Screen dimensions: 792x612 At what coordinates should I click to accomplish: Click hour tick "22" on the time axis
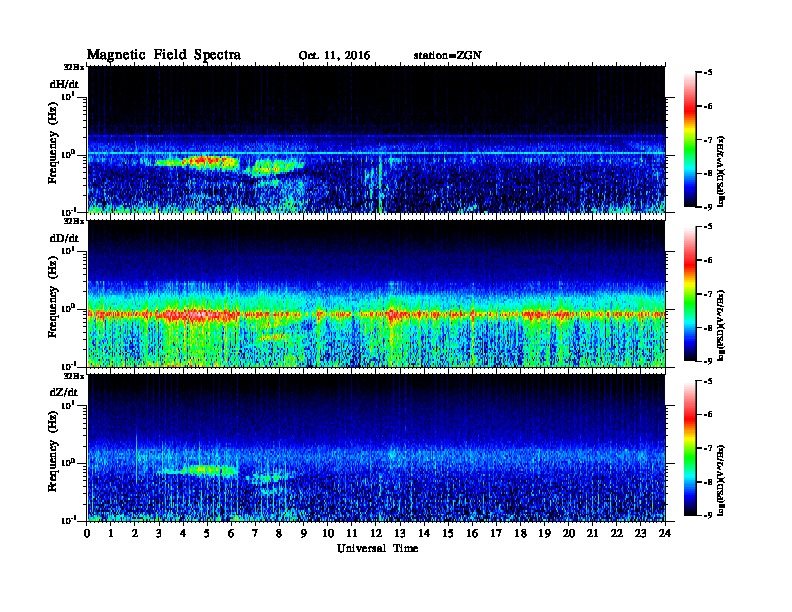[x=617, y=534]
